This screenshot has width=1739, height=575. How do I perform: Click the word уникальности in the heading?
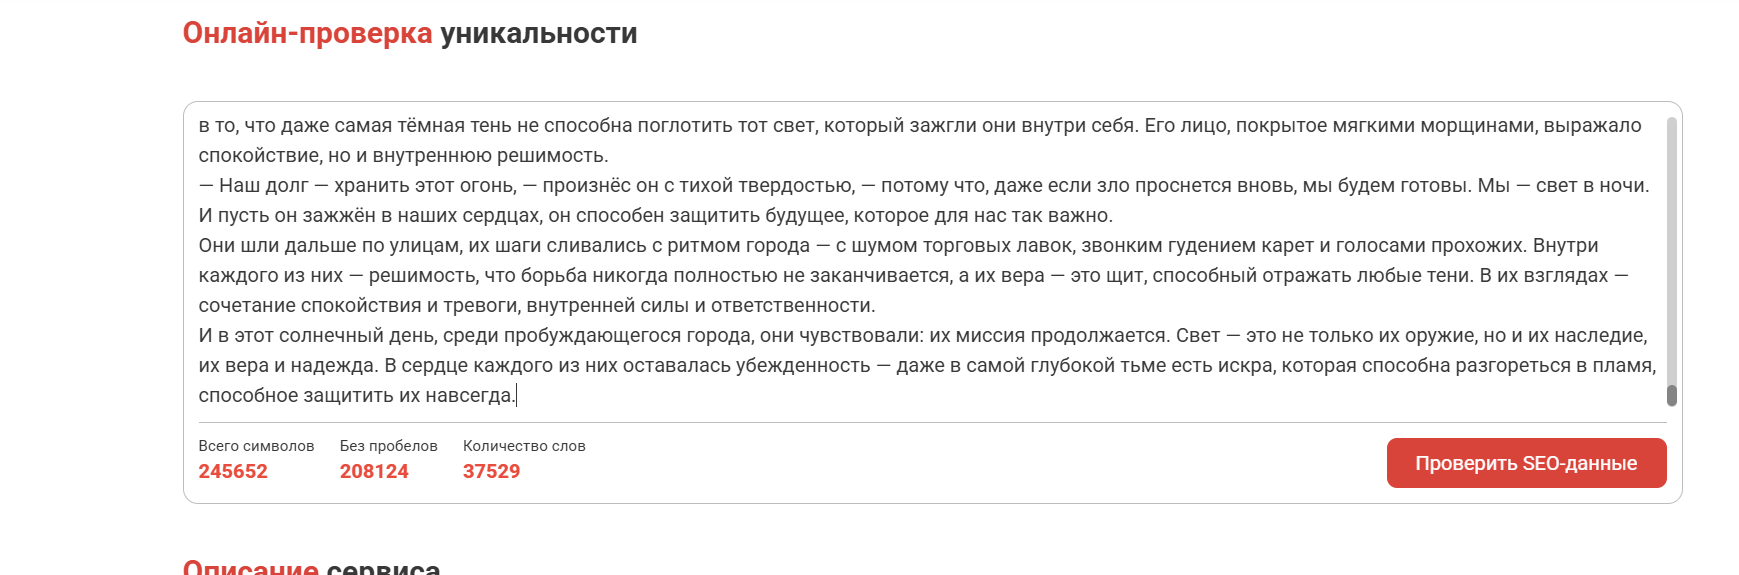pos(539,33)
